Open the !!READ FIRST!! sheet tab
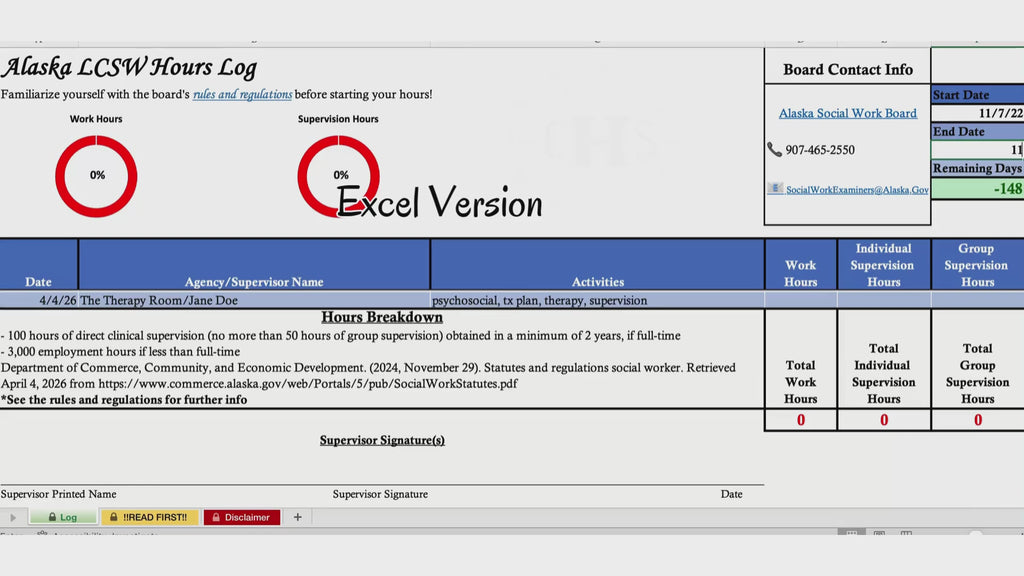The height and width of the screenshot is (576, 1024). [x=149, y=517]
